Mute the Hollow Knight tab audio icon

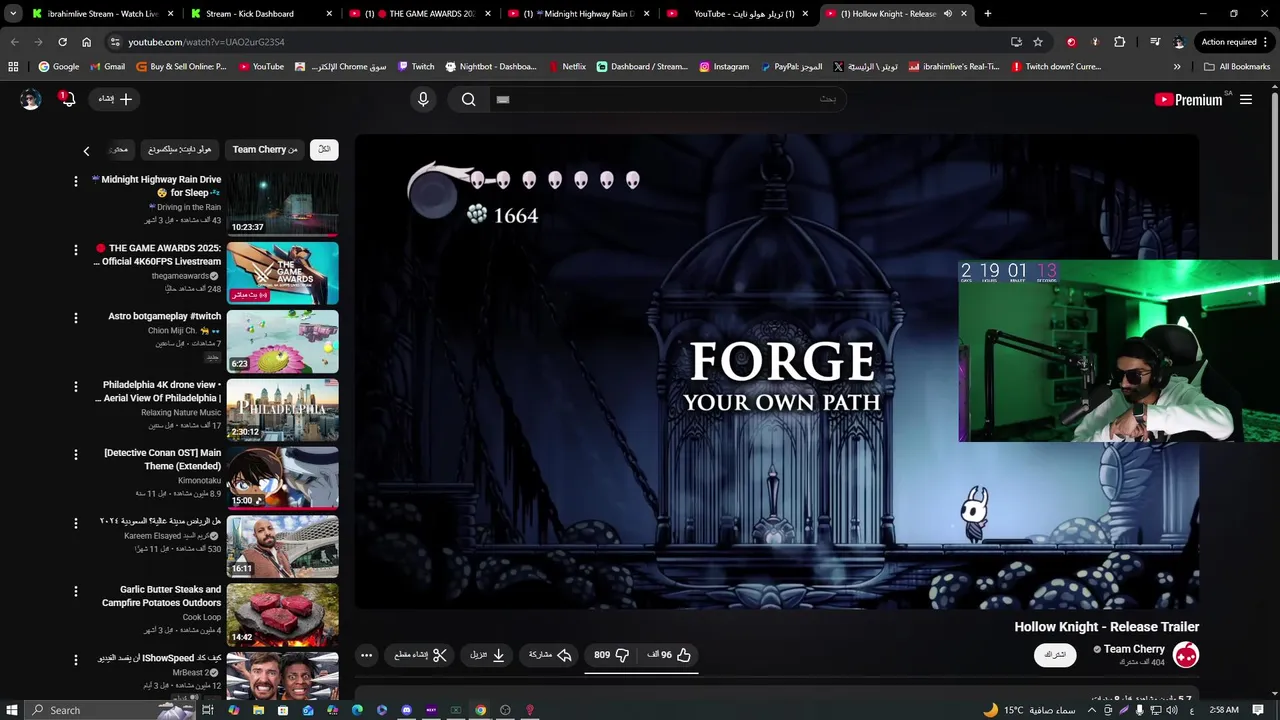947,14
